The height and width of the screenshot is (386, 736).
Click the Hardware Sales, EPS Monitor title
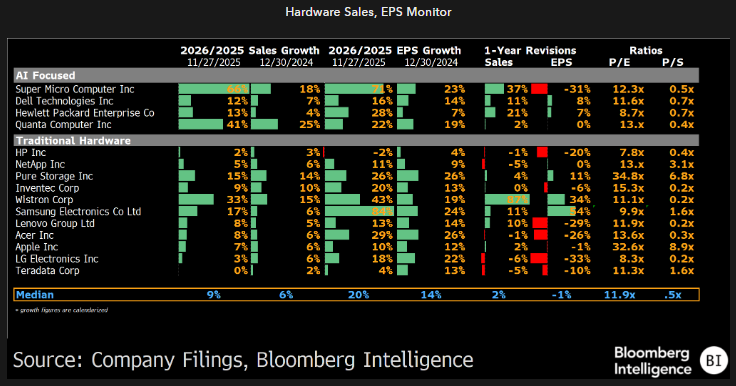click(x=368, y=12)
